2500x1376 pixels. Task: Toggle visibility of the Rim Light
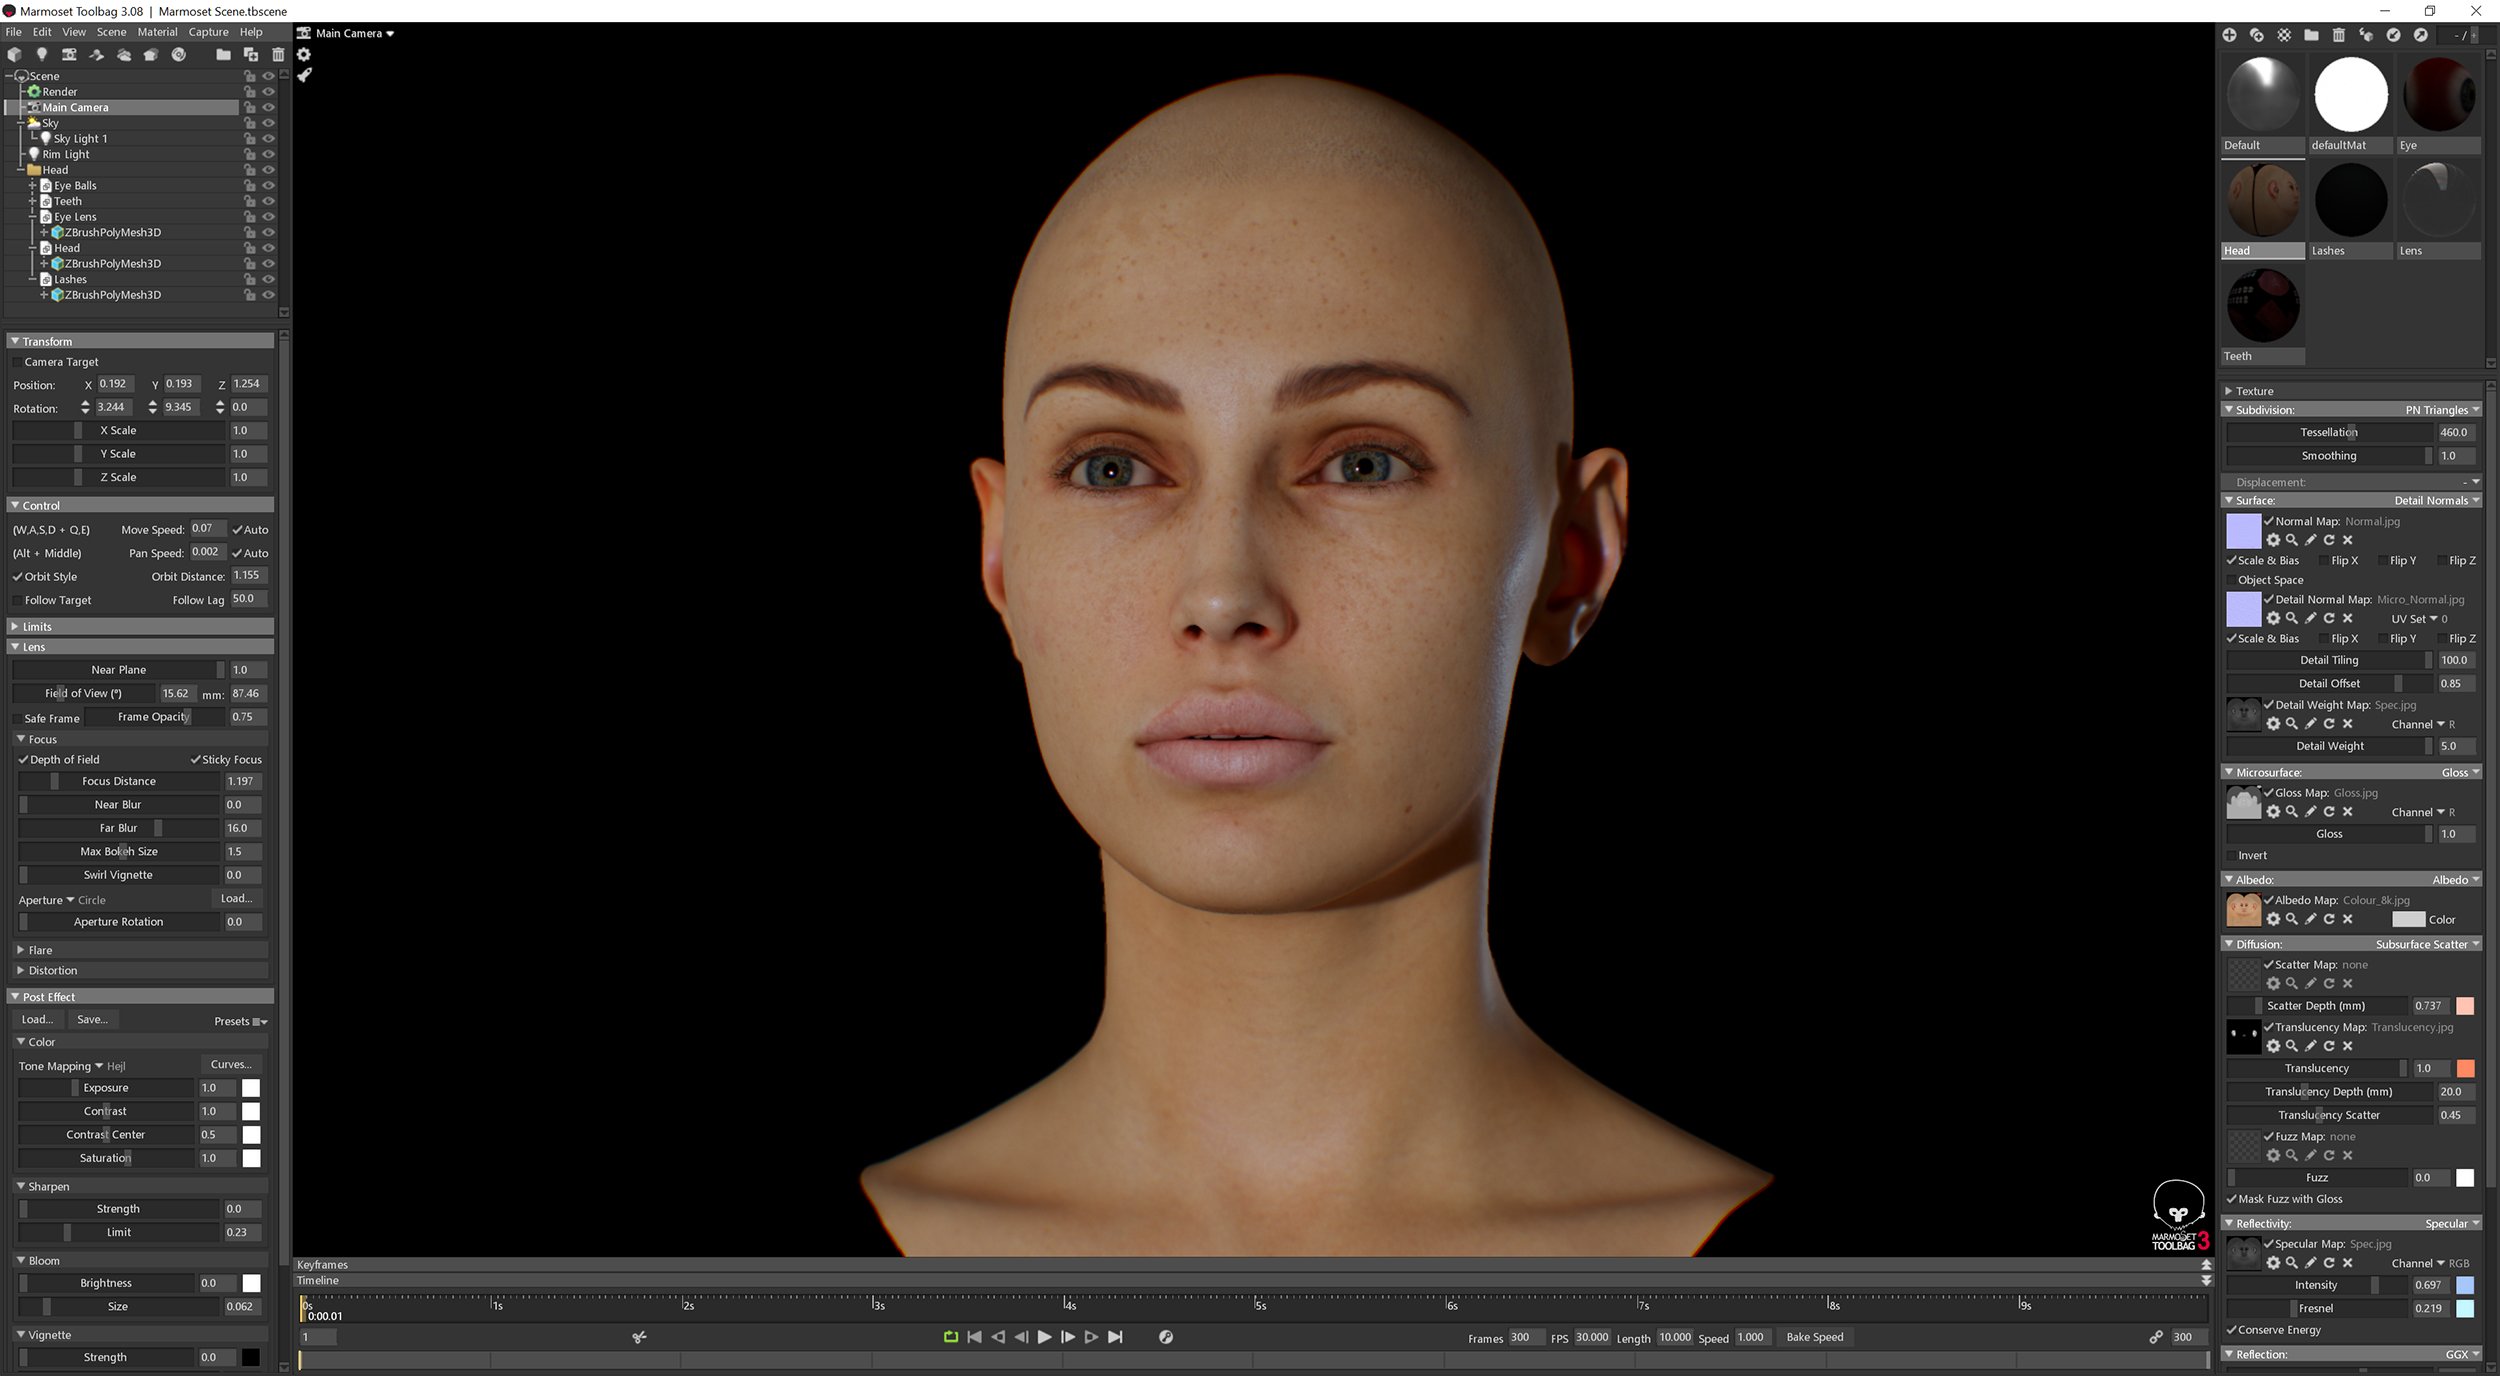click(x=268, y=154)
